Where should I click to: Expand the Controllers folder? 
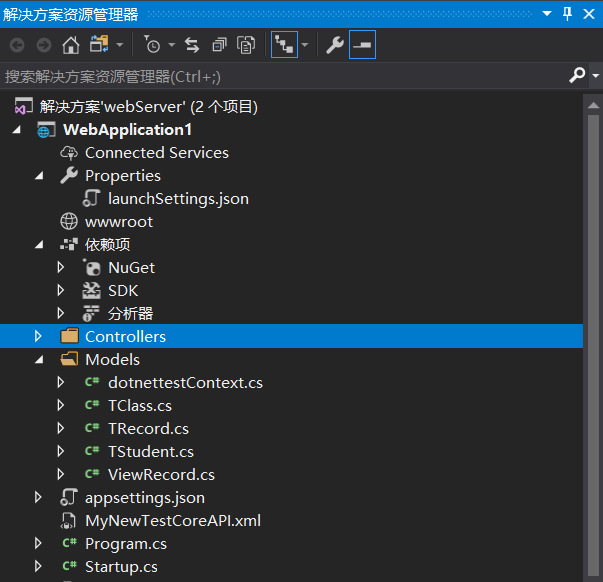pos(38,336)
